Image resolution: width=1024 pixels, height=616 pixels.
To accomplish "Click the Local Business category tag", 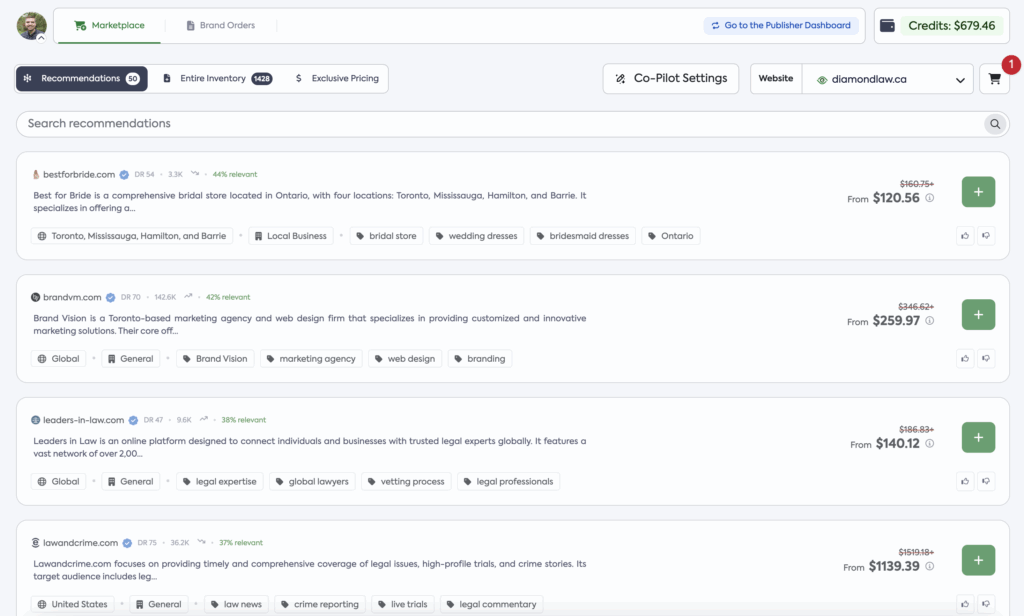I will point(290,236).
